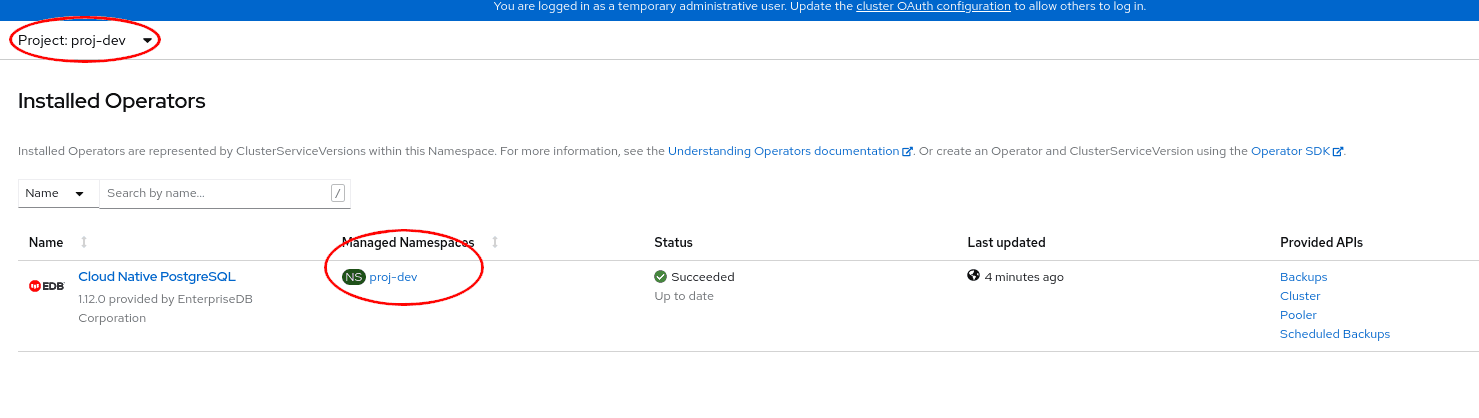Open the Scheduled Backups provided API
Image resolution: width=1479 pixels, height=418 pixels.
(1334, 334)
